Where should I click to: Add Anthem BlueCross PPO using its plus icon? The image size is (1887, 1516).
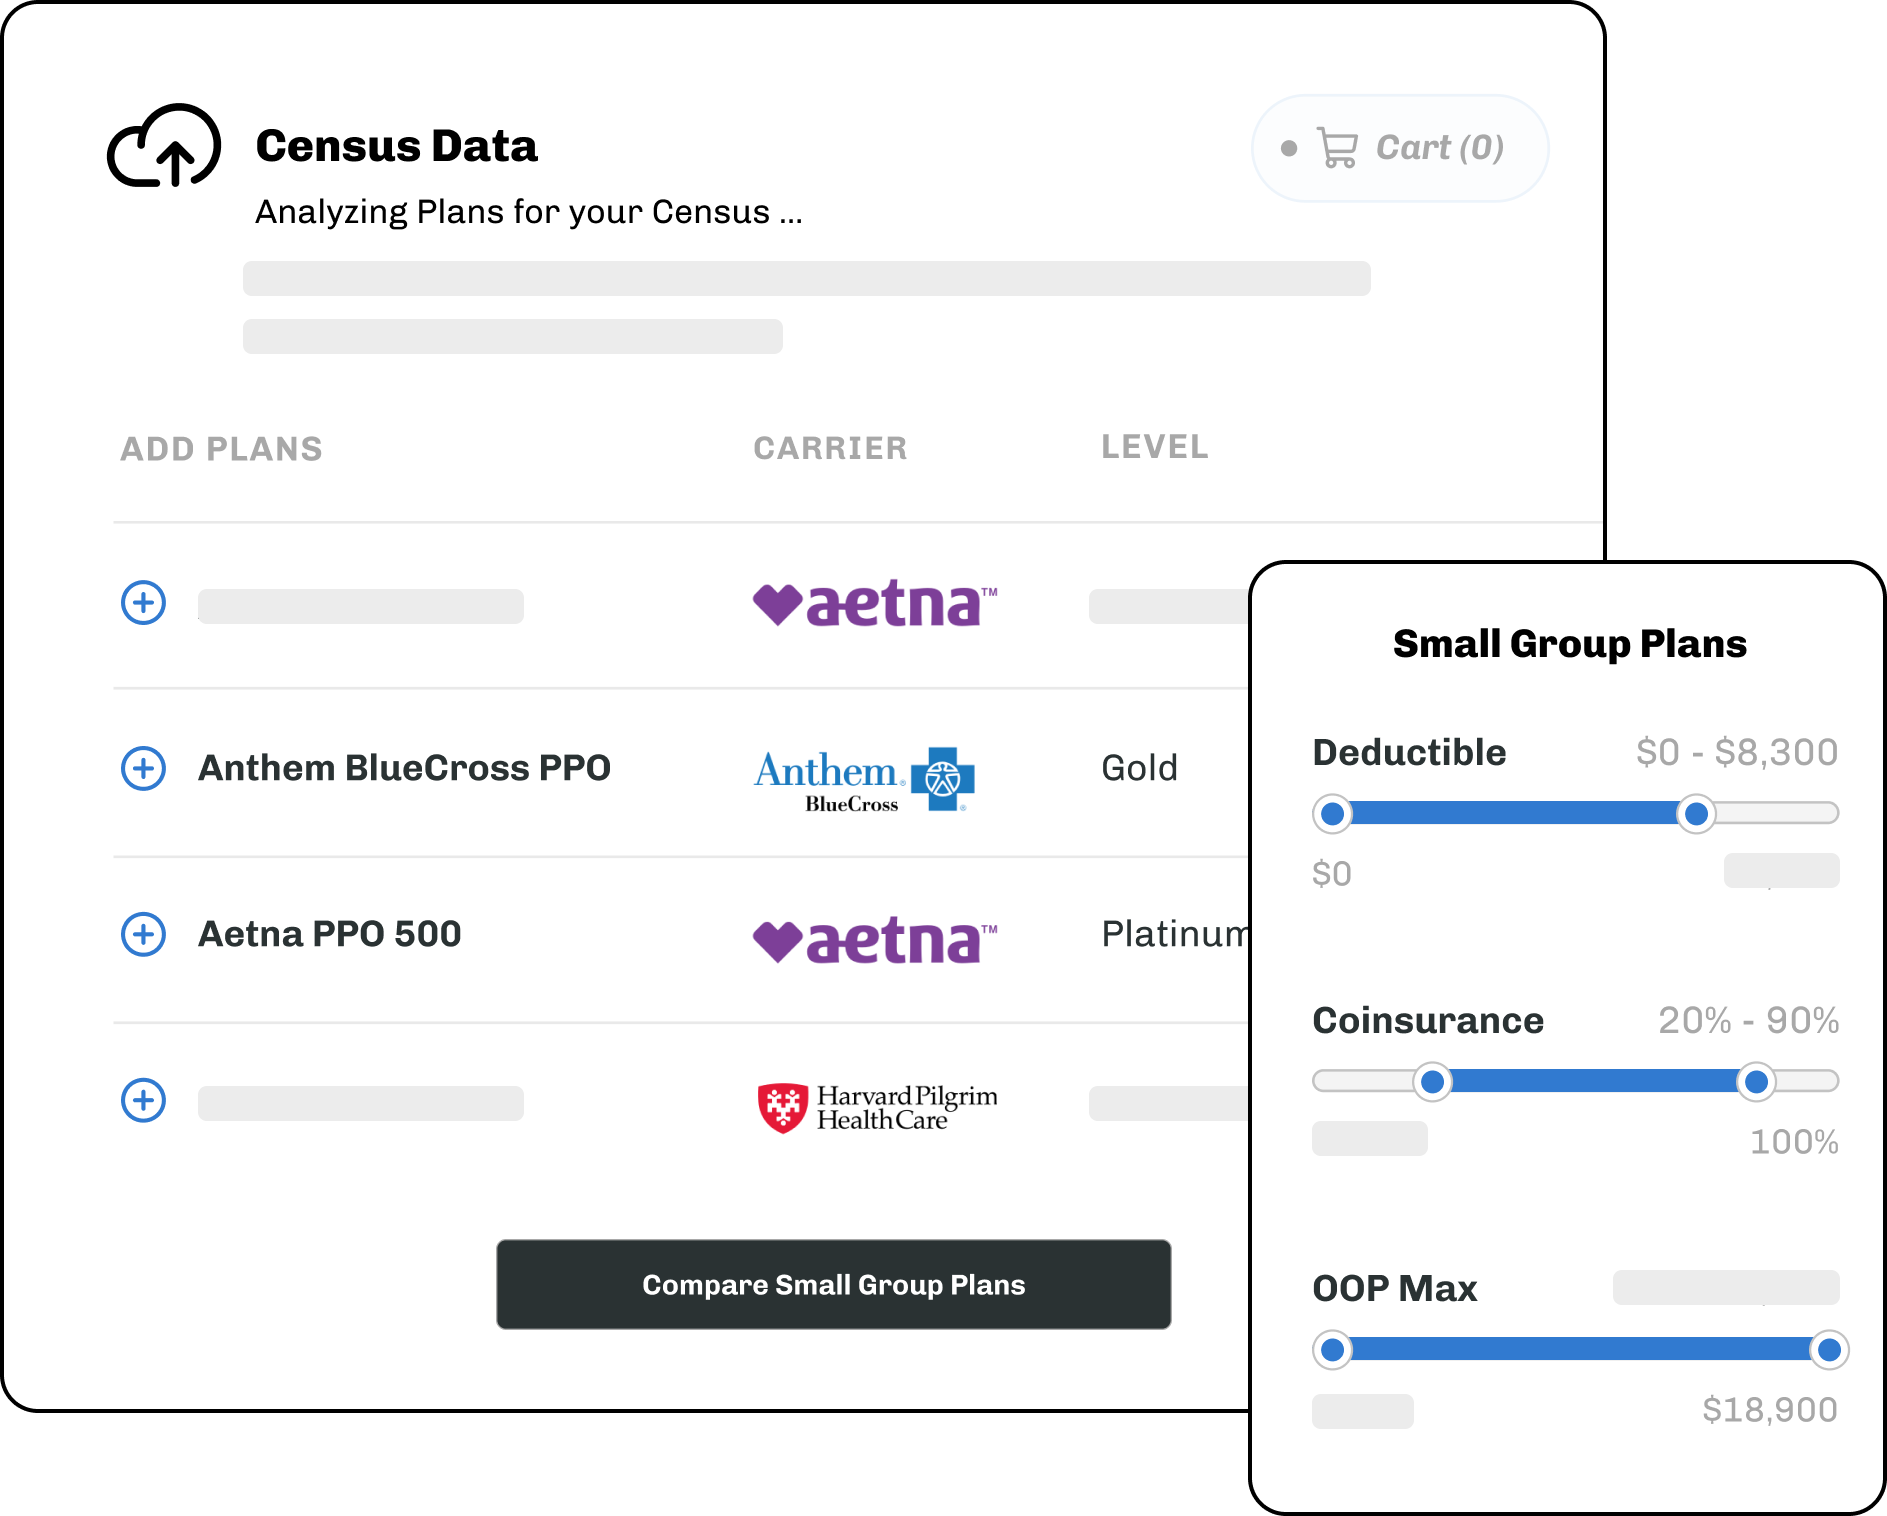(x=144, y=768)
